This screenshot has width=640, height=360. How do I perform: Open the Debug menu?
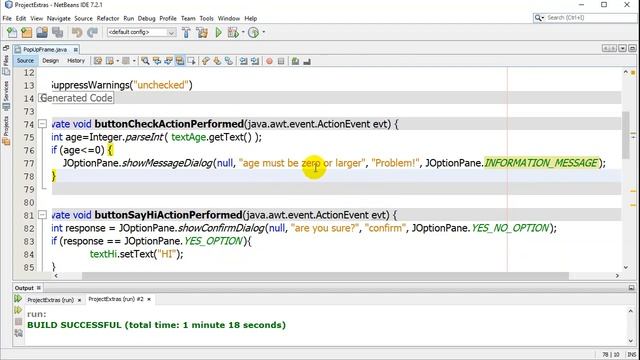coord(147,18)
